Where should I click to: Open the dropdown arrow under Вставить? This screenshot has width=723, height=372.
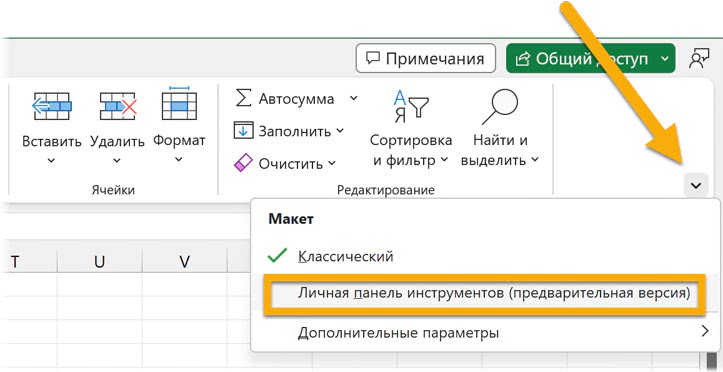(x=52, y=161)
